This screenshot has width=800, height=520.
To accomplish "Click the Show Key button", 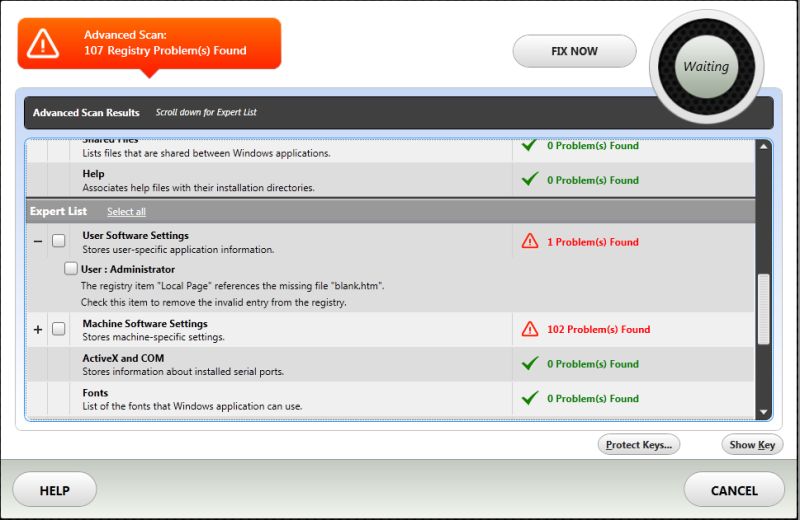I will (x=752, y=444).
